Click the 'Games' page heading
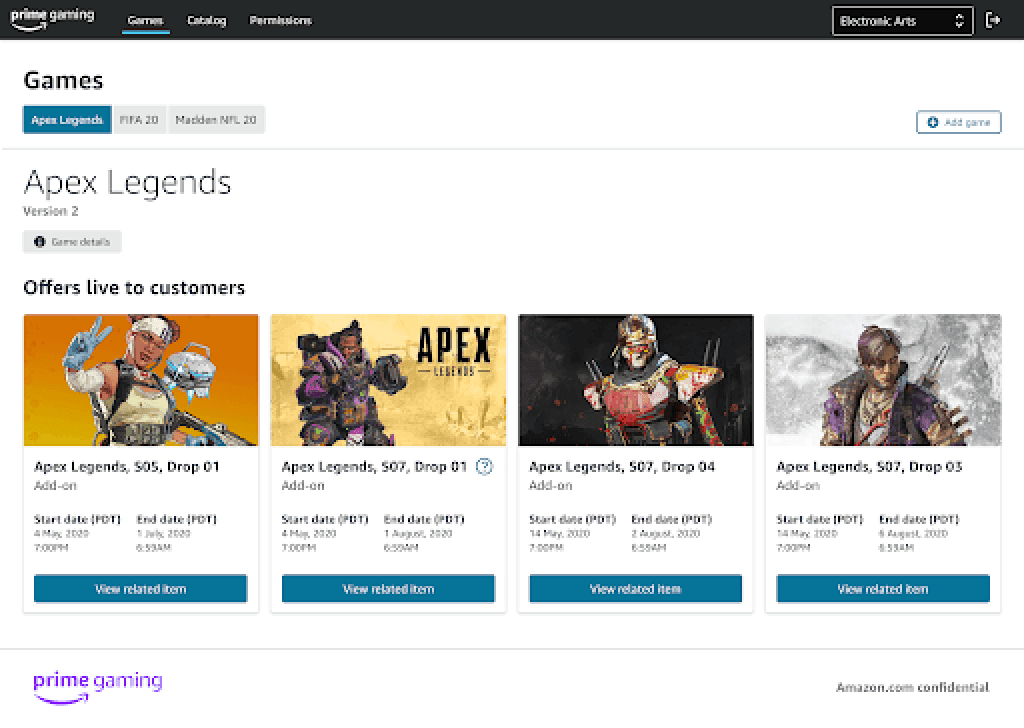The height and width of the screenshot is (728, 1024). (x=63, y=80)
